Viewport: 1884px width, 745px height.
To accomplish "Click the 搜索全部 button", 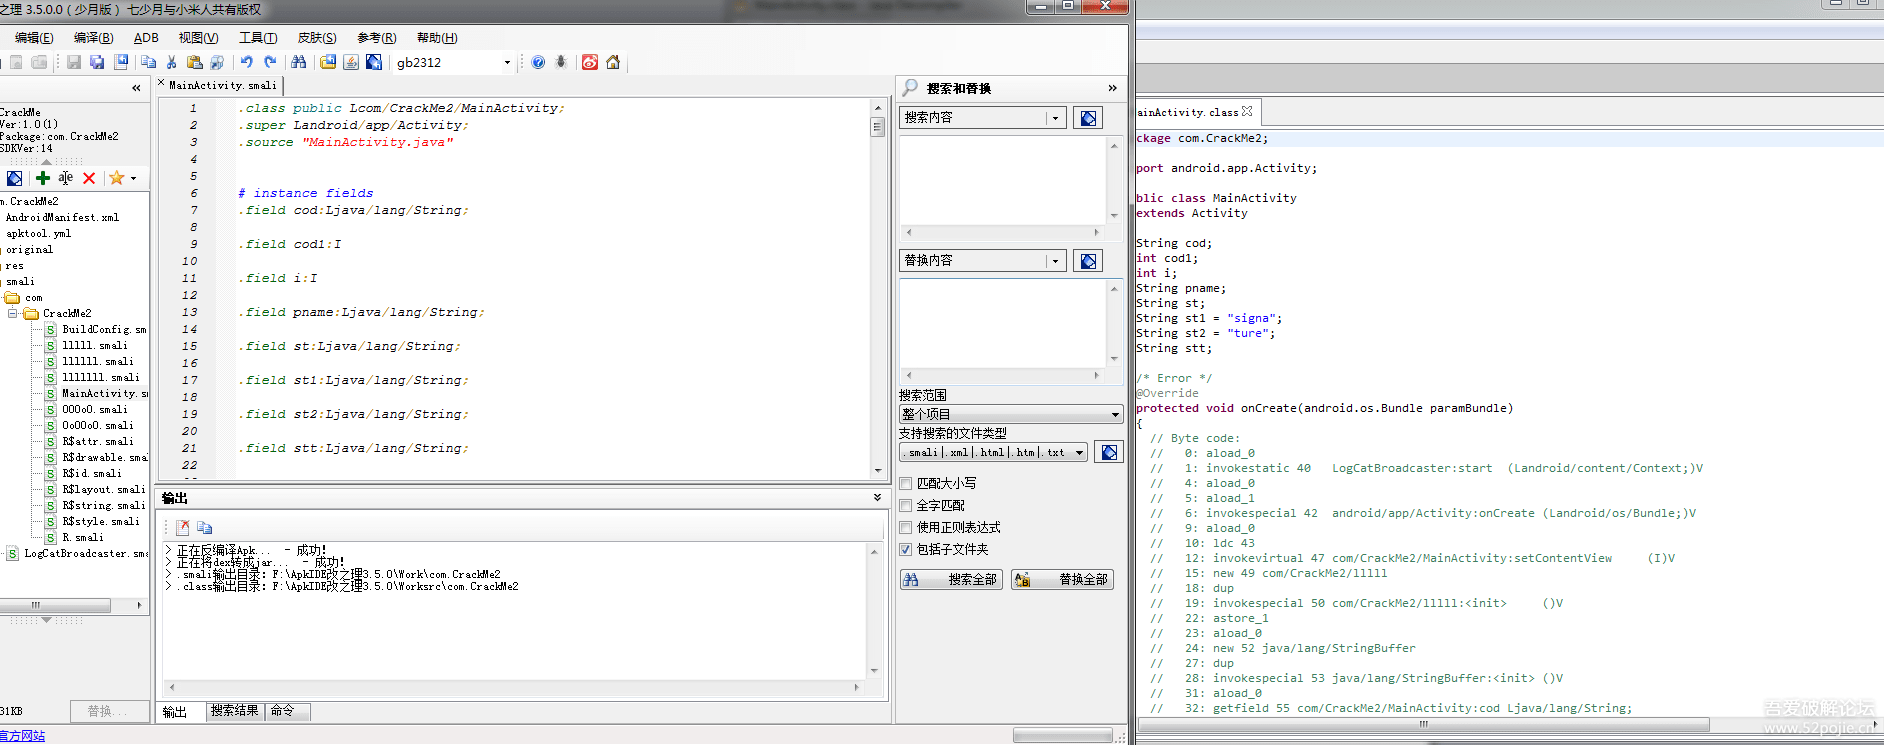I will (951, 579).
